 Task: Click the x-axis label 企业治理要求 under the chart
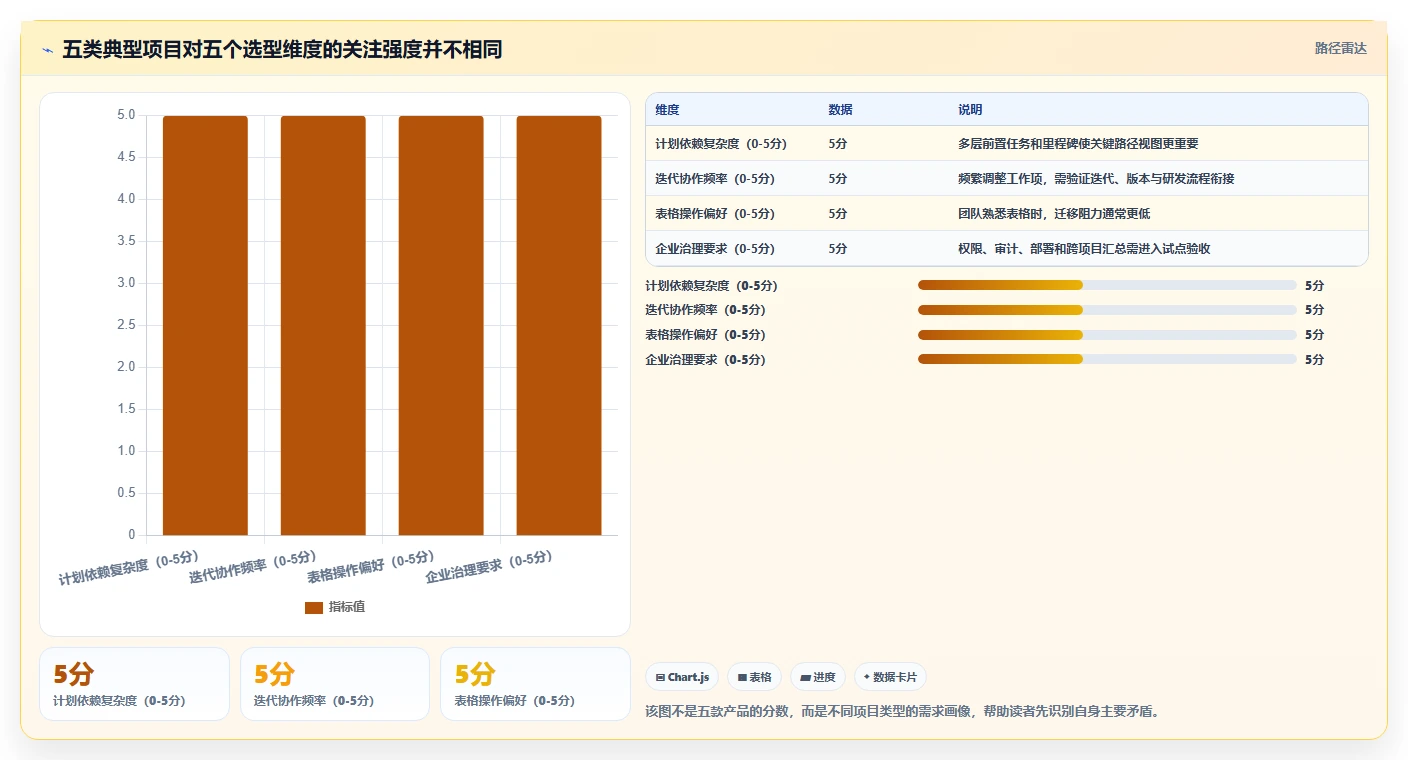click(489, 567)
